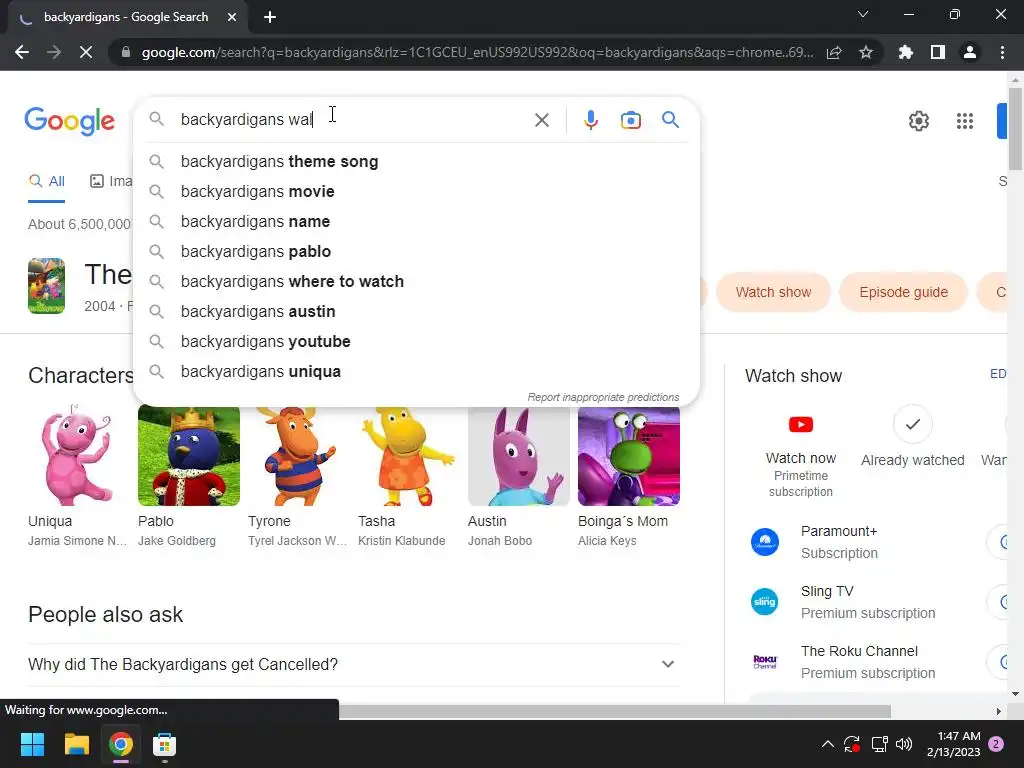The height and width of the screenshot is (768, 1024).
Task: Go back with the browser back arrow
Action: [22, 52]
